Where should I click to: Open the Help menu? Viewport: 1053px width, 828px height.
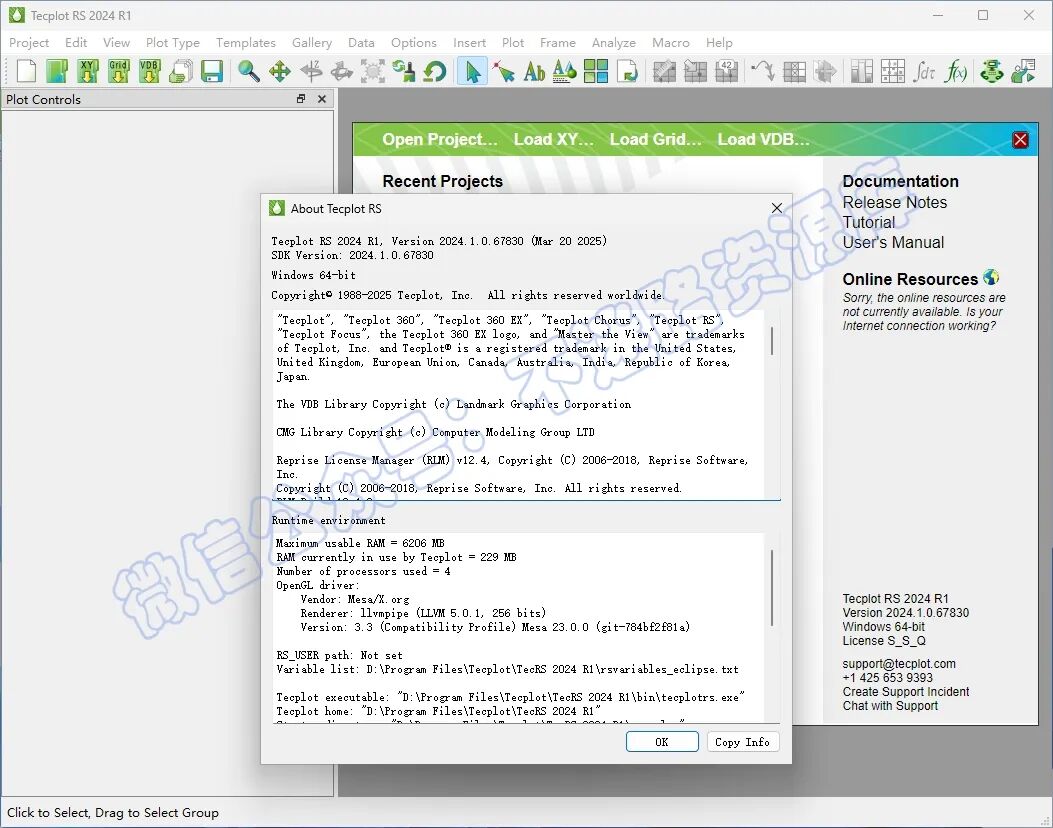719,42
